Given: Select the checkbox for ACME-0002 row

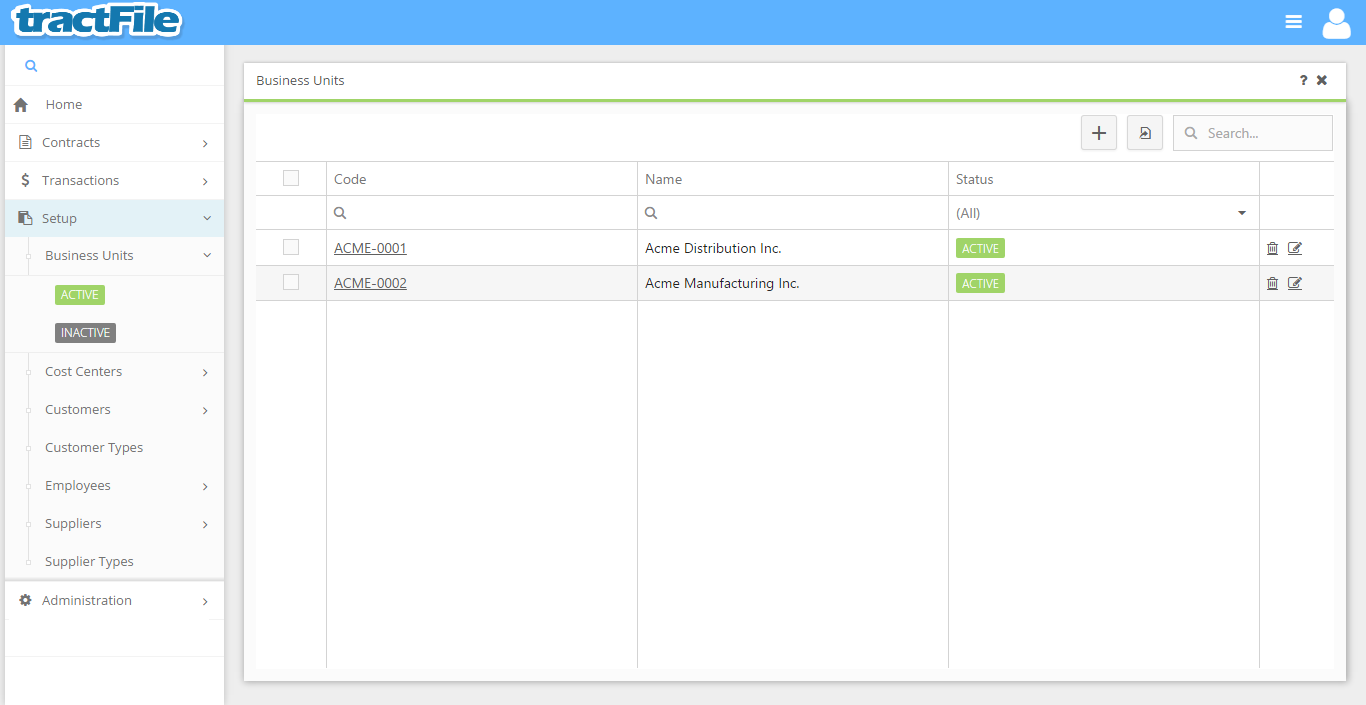Looking at the screenshot, I should pyautogui.click(x=291, y=282).
